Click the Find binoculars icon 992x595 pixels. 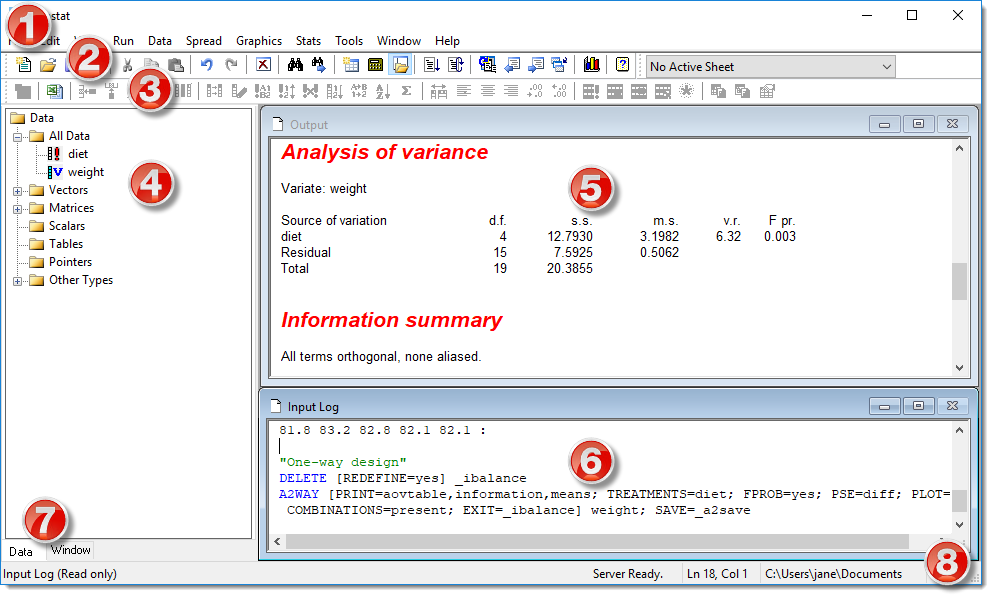[294, 64]
